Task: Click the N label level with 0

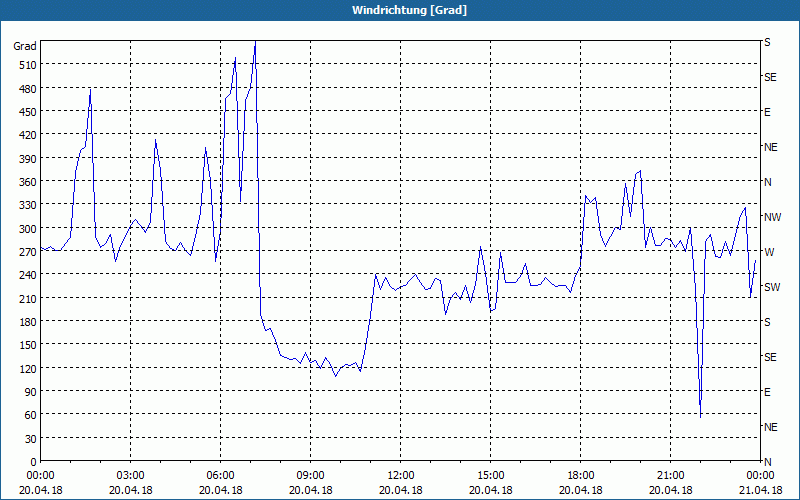Action: pos(767,462)
